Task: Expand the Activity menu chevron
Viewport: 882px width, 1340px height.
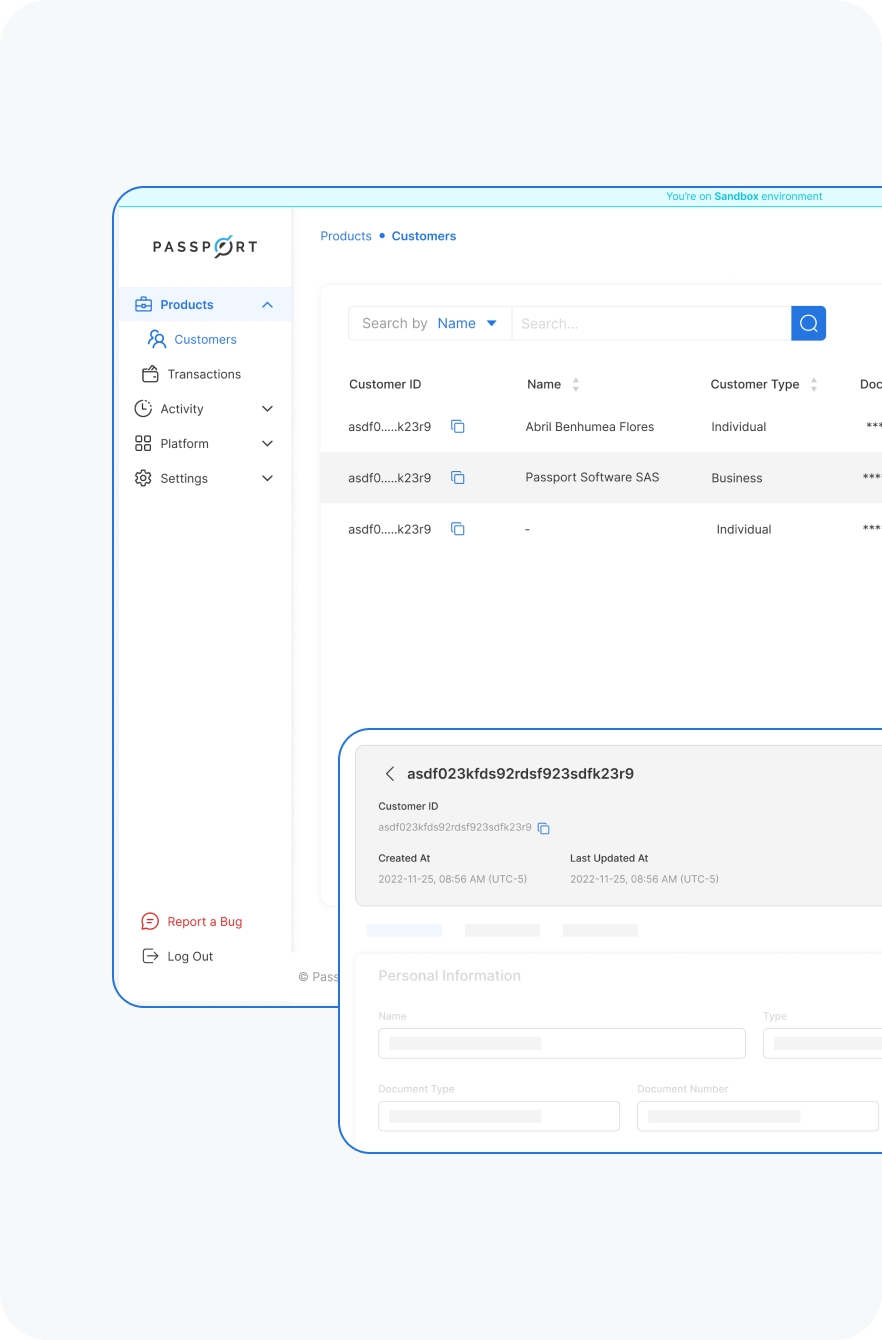Action: (x=267, y=409)
